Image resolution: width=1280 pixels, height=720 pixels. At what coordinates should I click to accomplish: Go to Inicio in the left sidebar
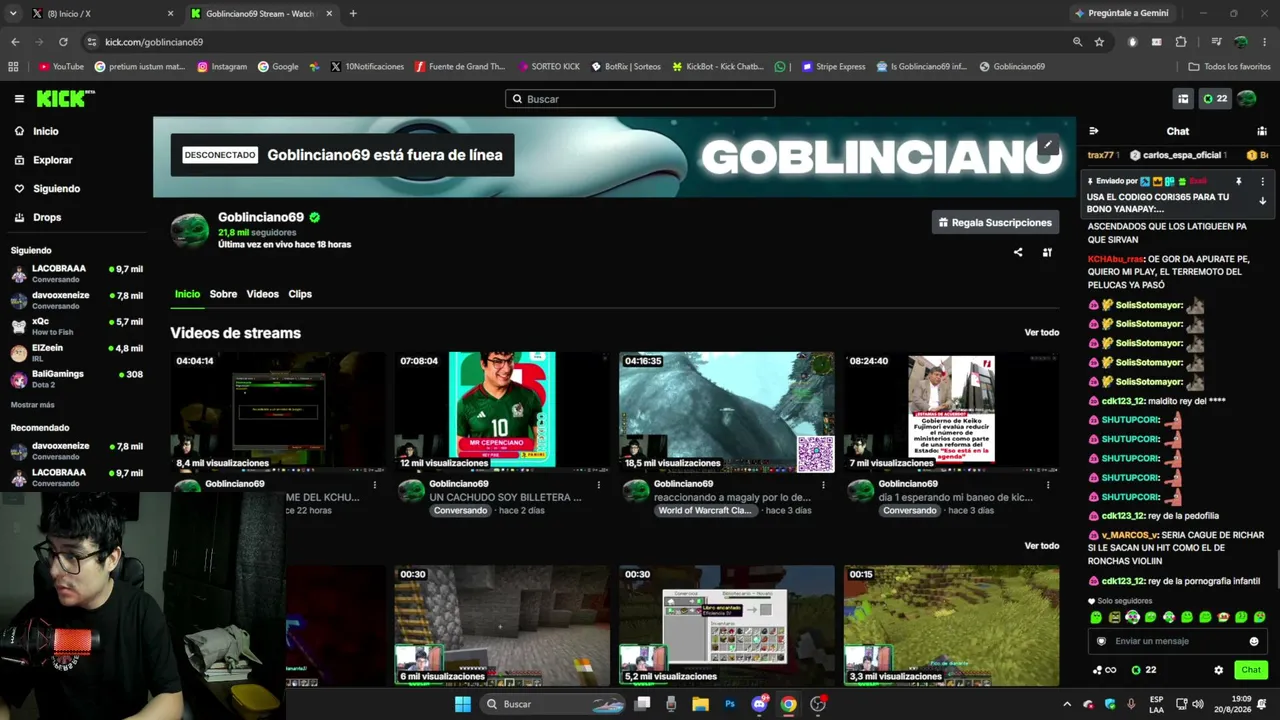pyautogui.click(x=45, y=131)
